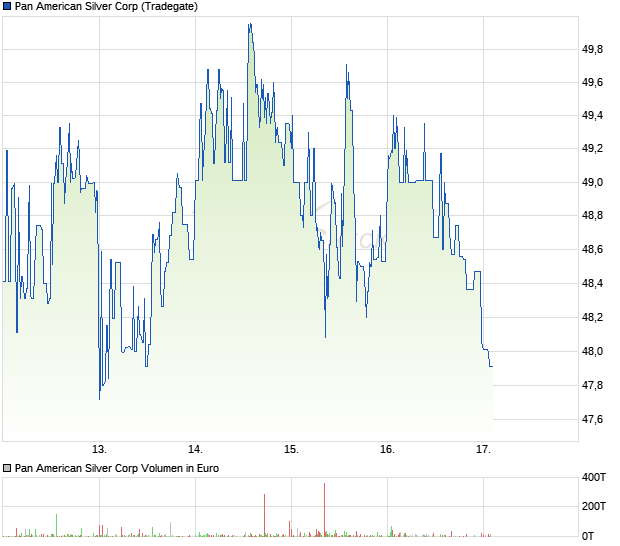Click the chart title 'Pan American Silver Corp (Tradegate)'
Viewport: 620px width, 546px height.
tap(106, 6)
